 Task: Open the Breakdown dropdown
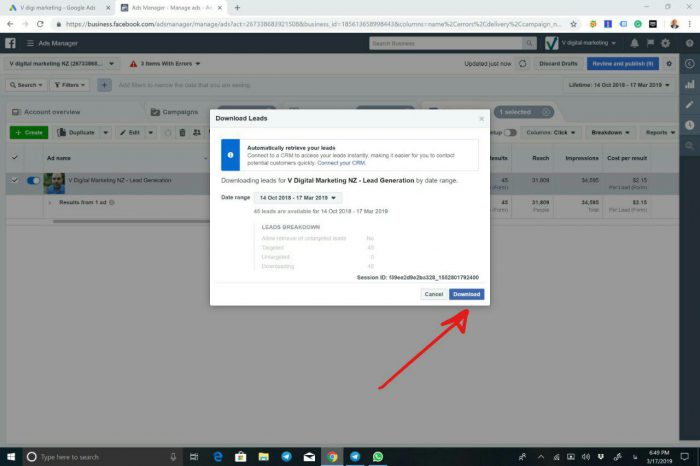coord(610,132)
